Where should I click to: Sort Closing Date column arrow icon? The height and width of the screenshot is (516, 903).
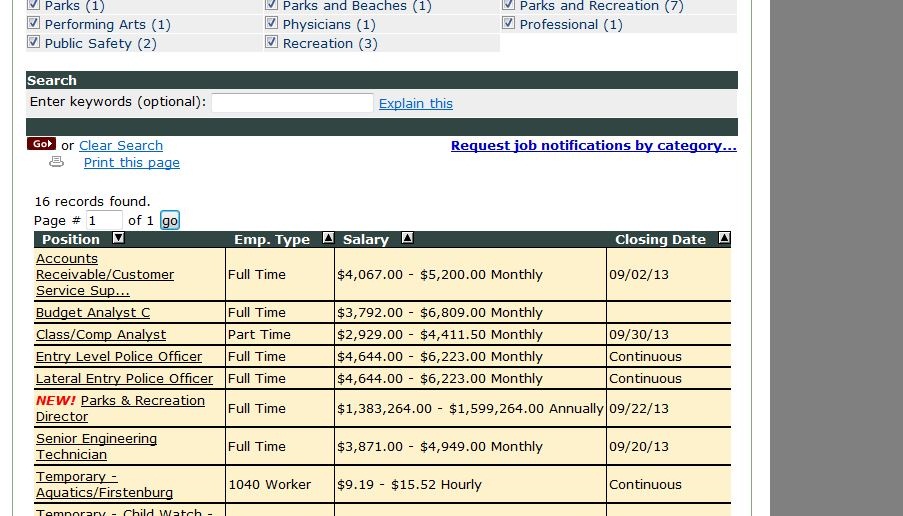[724, 238]
